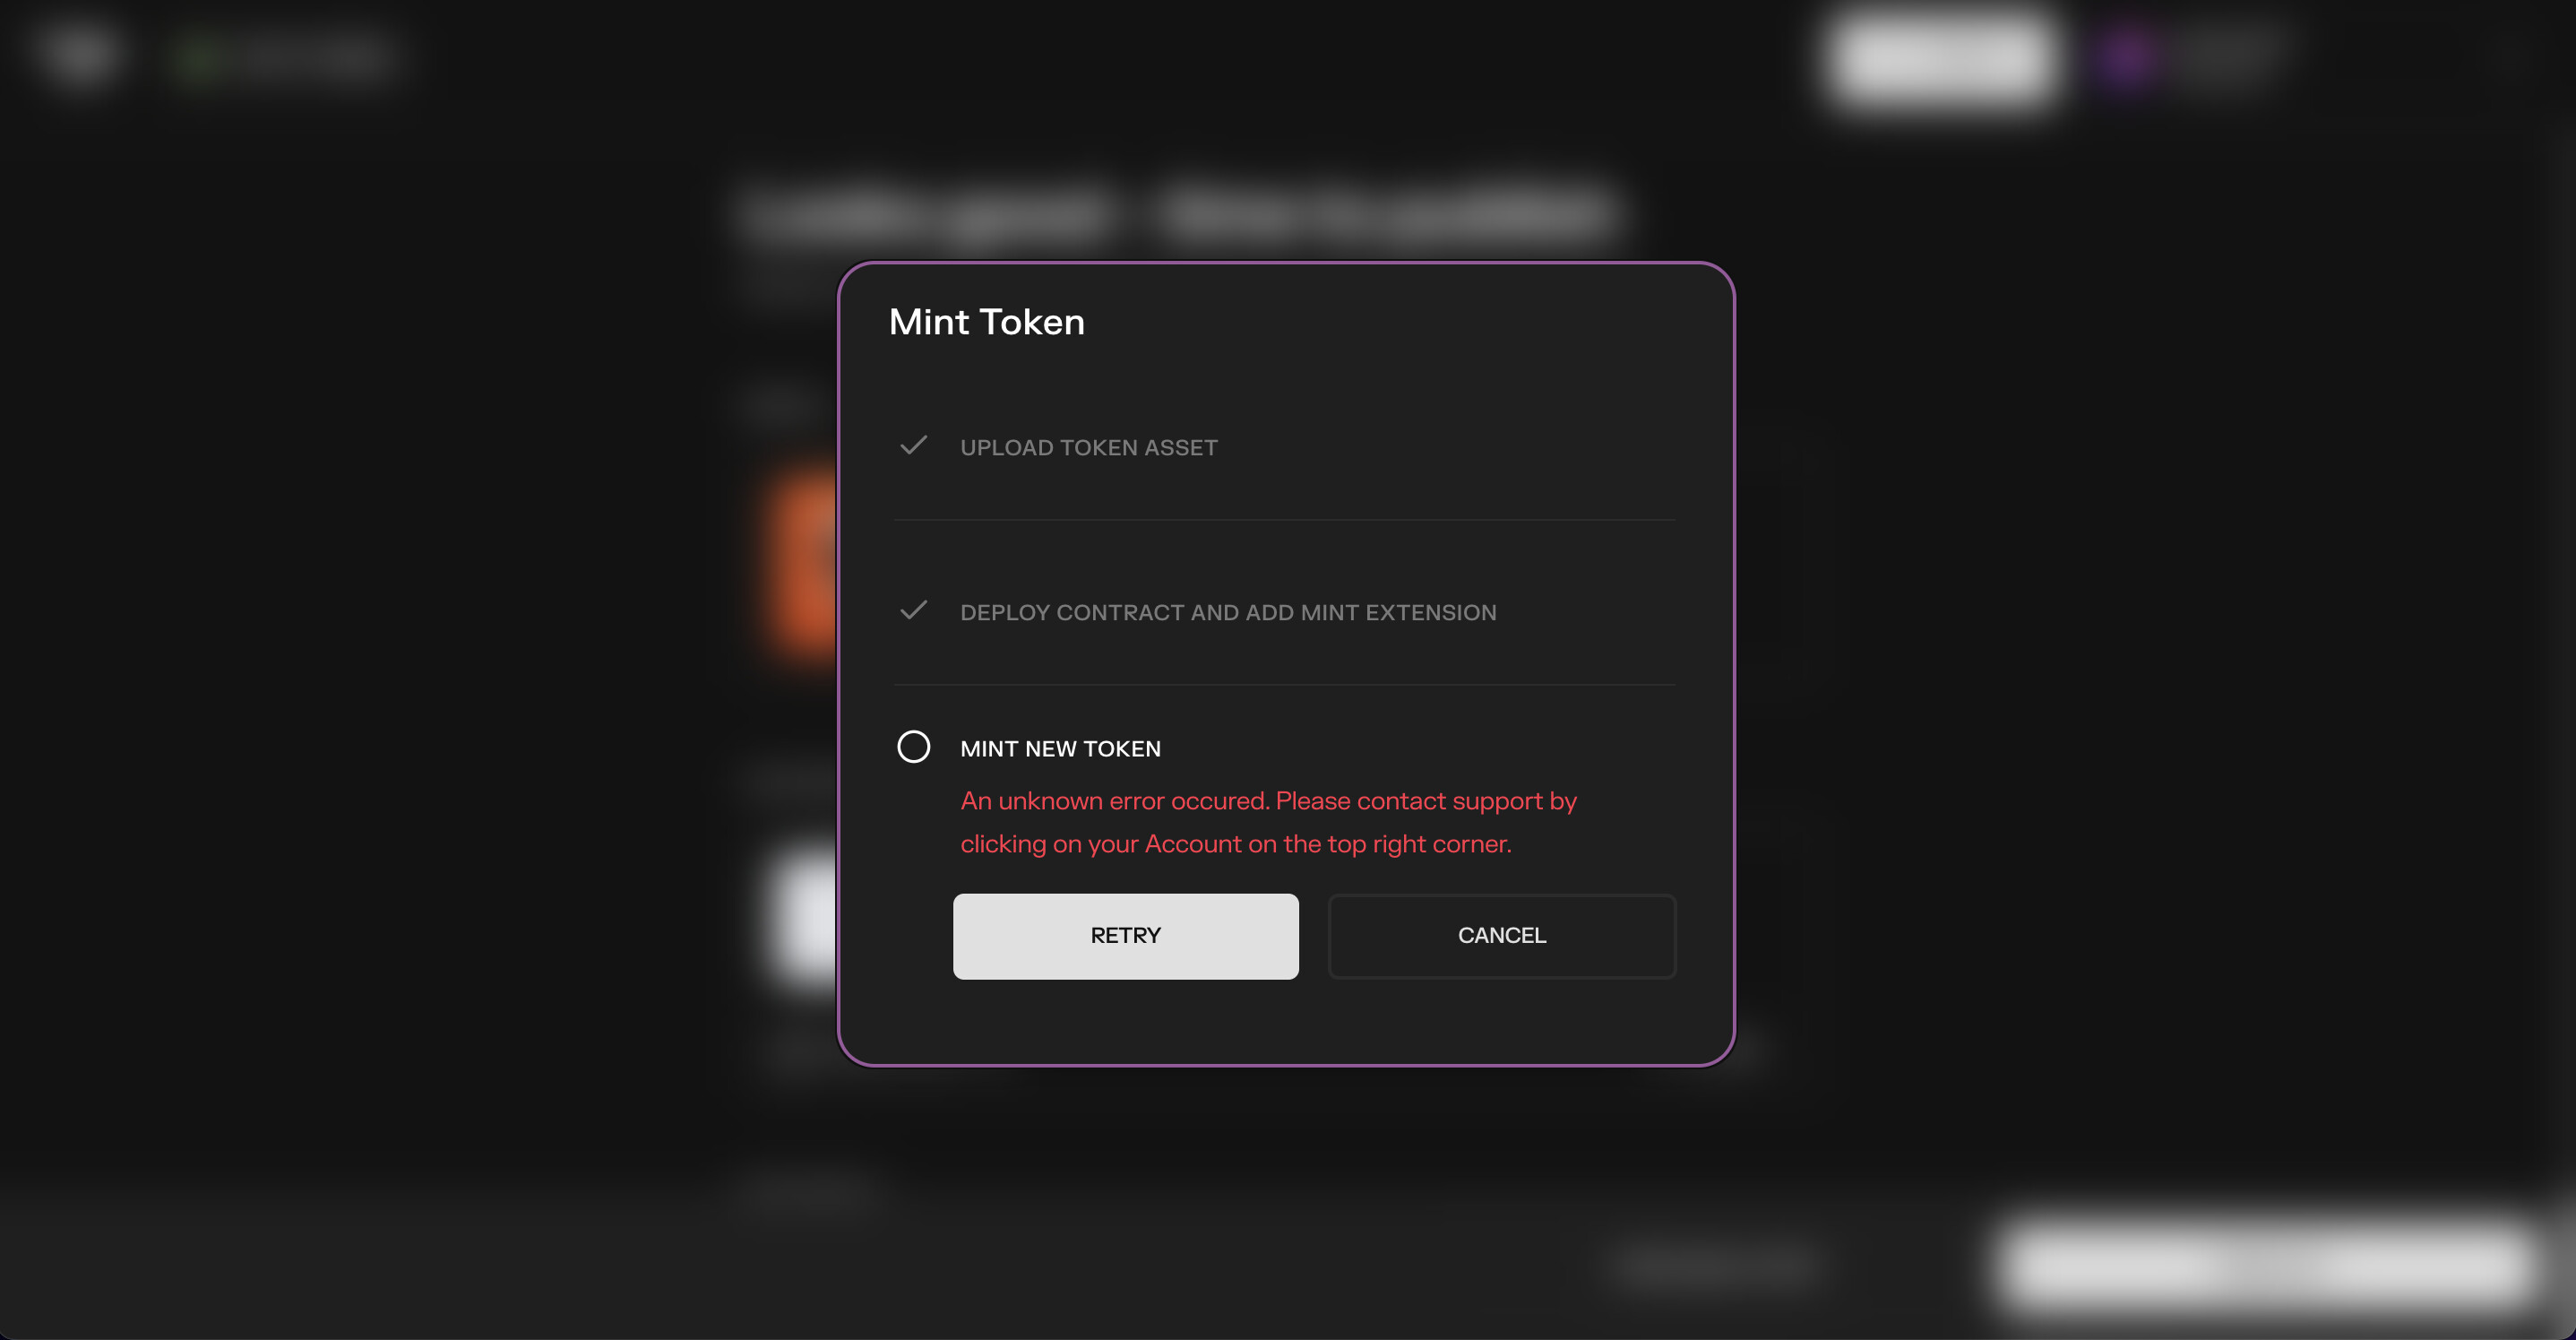Click the blurred text link in footer bar

[x=1716, y=1266]
